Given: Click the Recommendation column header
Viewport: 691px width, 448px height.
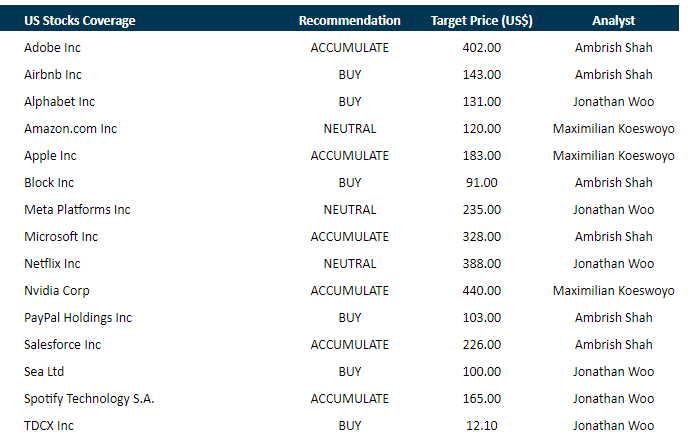Looking at the screenshot, I should [349, 21].
